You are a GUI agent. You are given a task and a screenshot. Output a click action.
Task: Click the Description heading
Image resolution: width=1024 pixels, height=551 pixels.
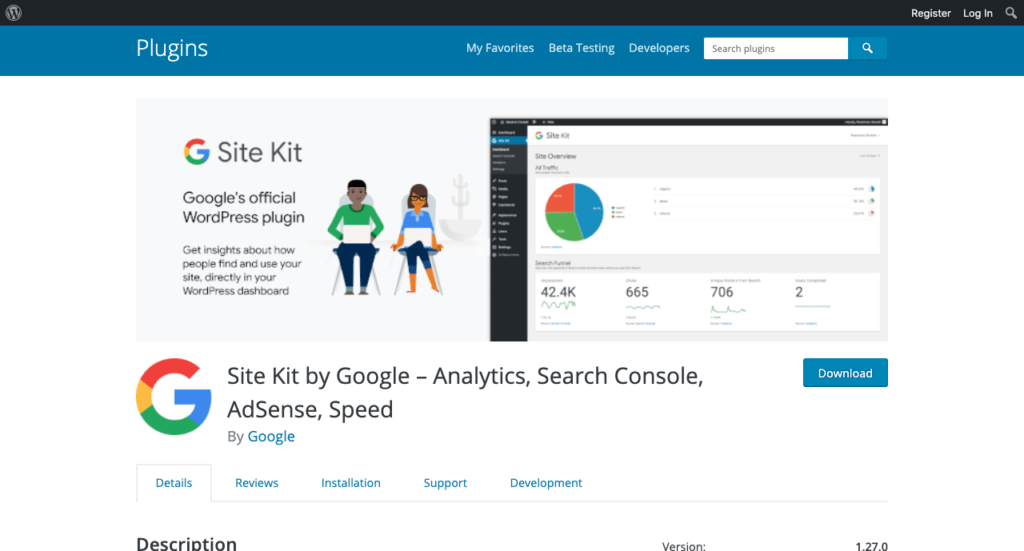tap(187, 543)
